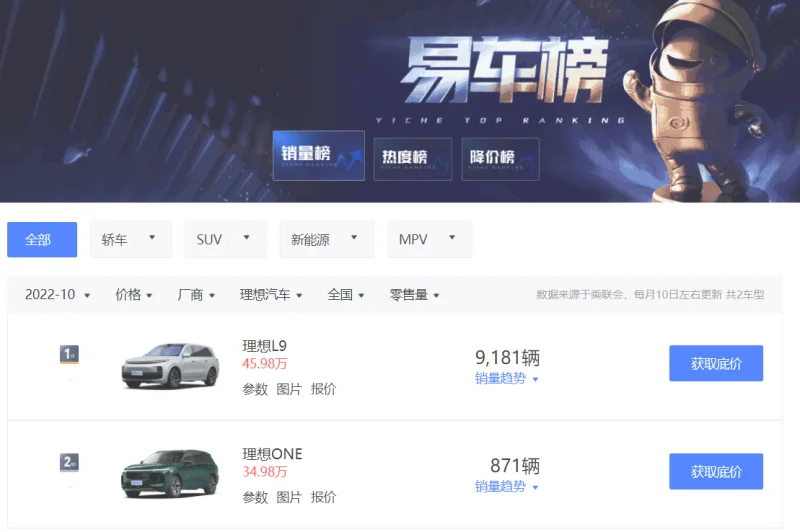This screenshot has height=532, width=800.
Task: Click the rank 2 badge icon
Action: 69,463
